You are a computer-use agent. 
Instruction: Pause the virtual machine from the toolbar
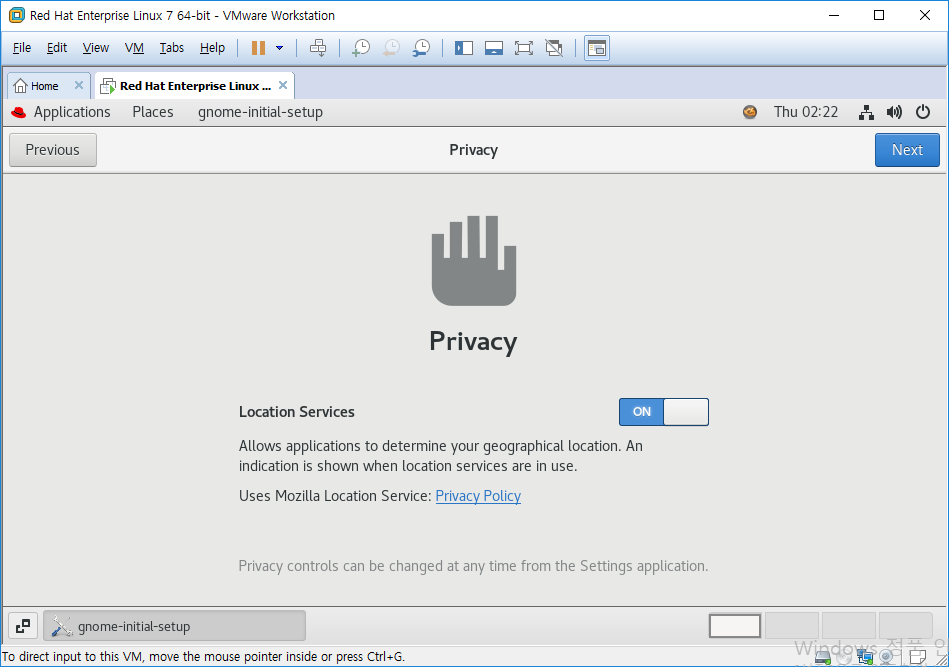coord(258,48)
